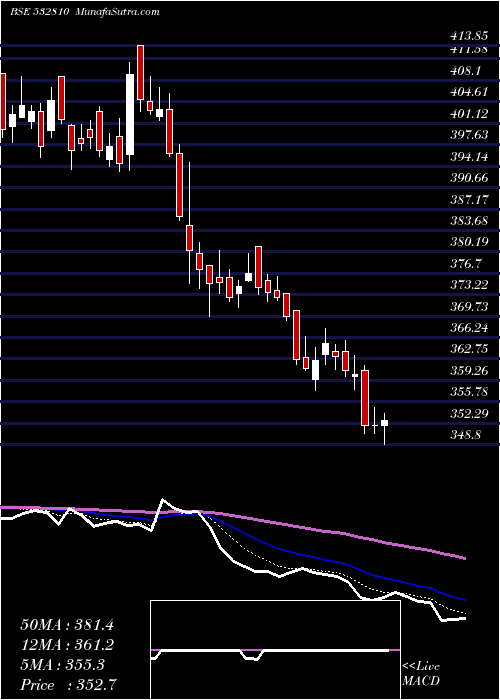
Task: Click the 373.22 price axis label
Action: 469,285
